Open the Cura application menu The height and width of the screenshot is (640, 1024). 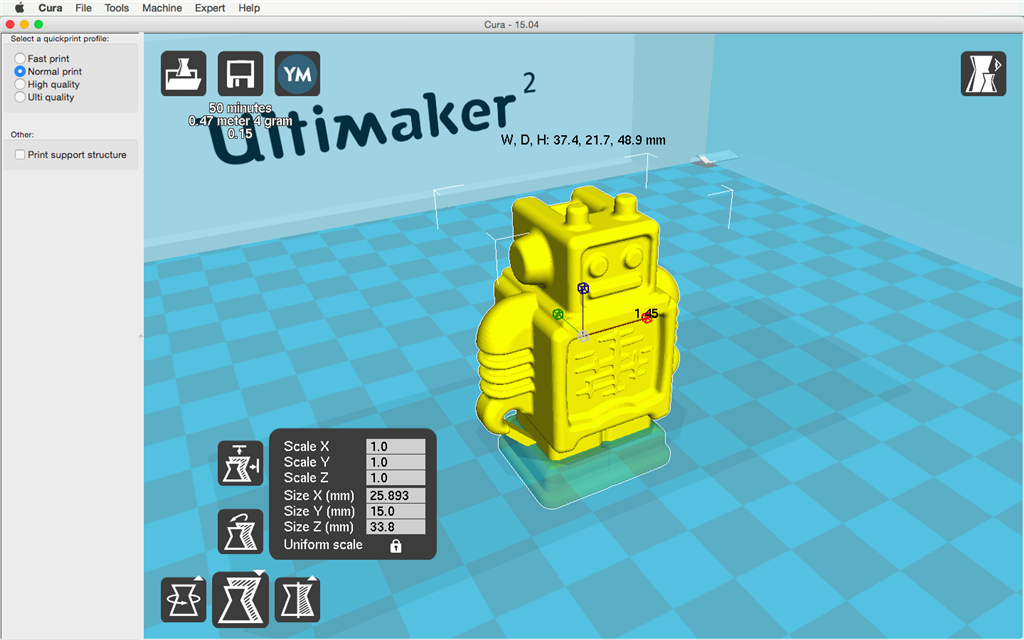50,8
